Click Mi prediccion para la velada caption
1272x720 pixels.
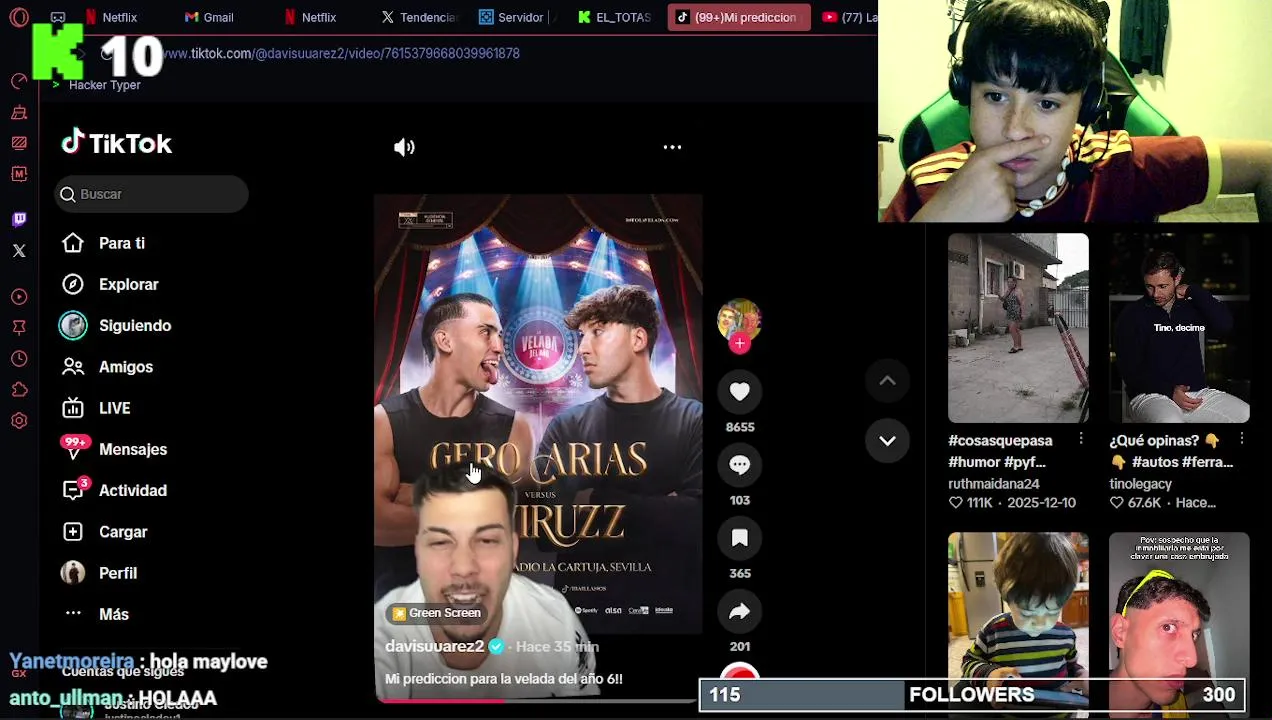point(504,679)
